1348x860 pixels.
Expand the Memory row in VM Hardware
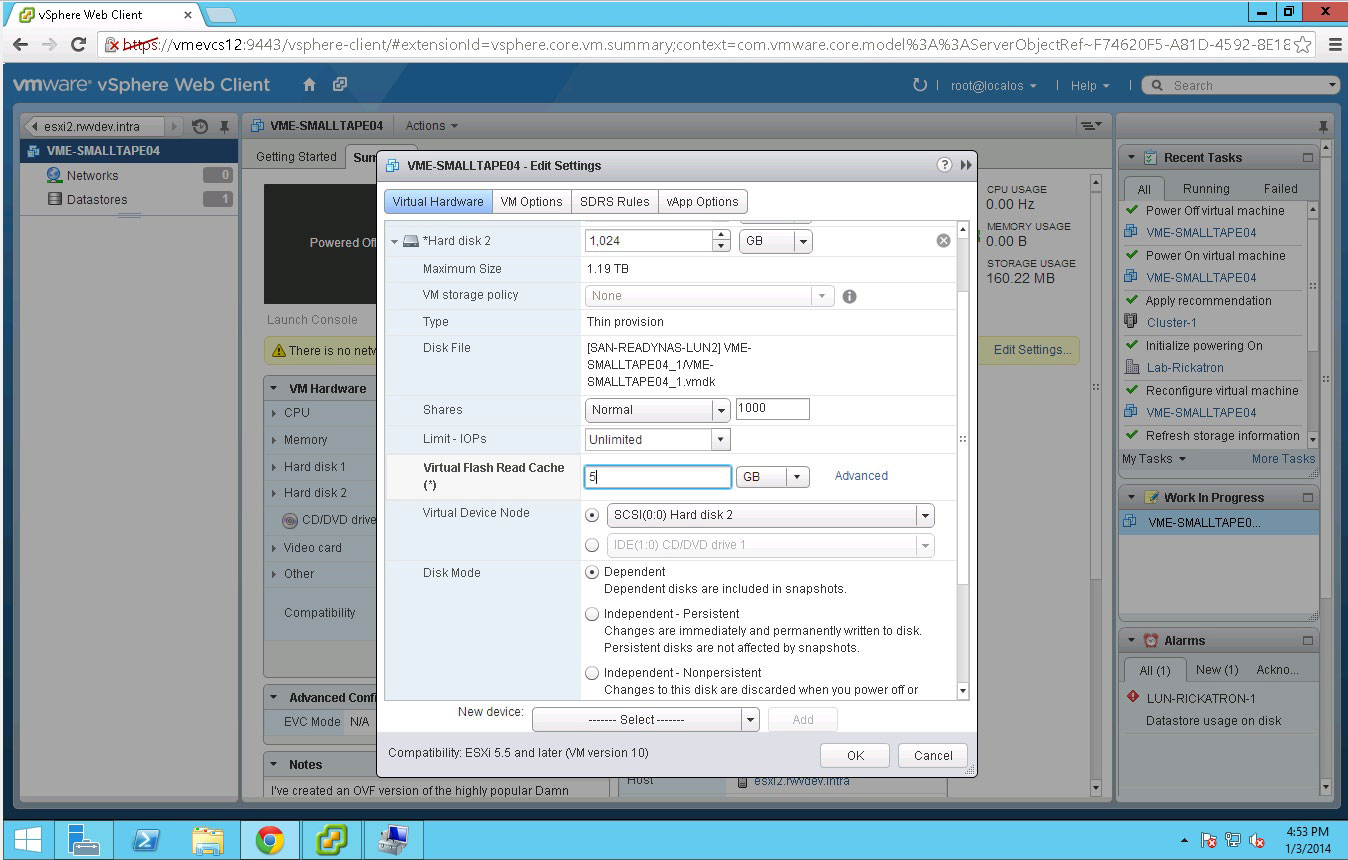tap(274, 440)
